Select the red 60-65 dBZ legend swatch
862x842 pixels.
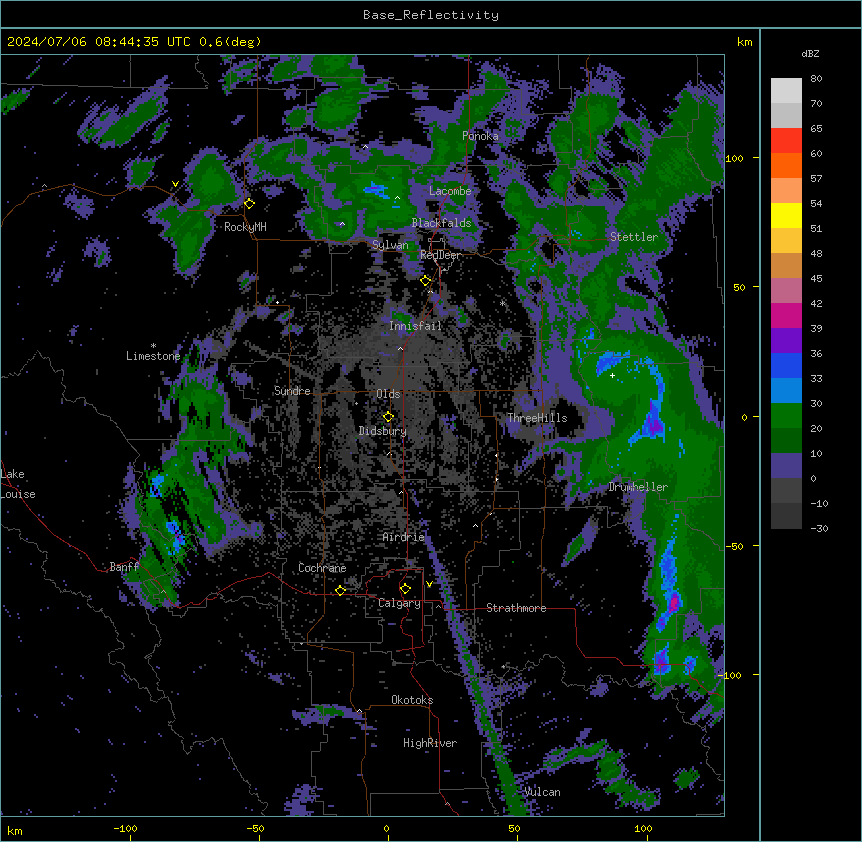786,141
